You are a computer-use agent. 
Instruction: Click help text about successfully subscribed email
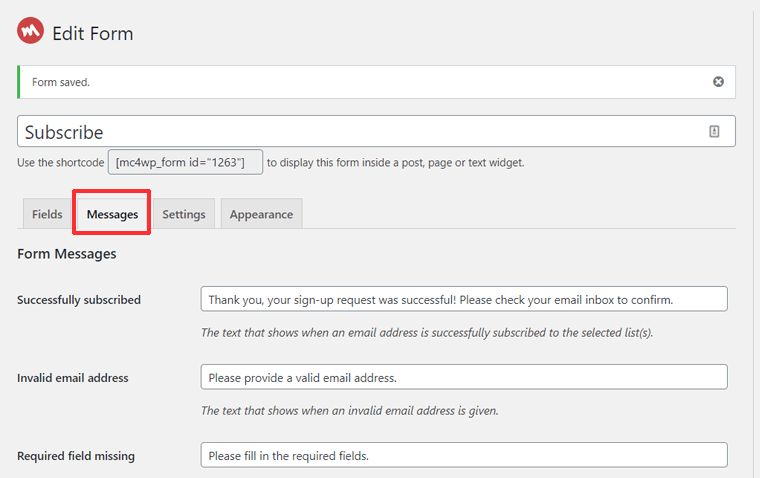(x=427, y=333)
